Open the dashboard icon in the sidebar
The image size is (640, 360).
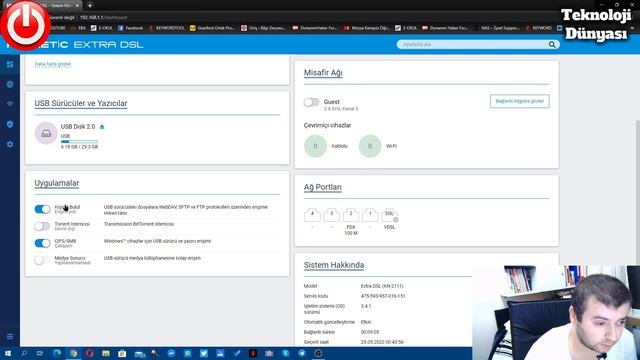pyautogui.click(x=10, y=64)
